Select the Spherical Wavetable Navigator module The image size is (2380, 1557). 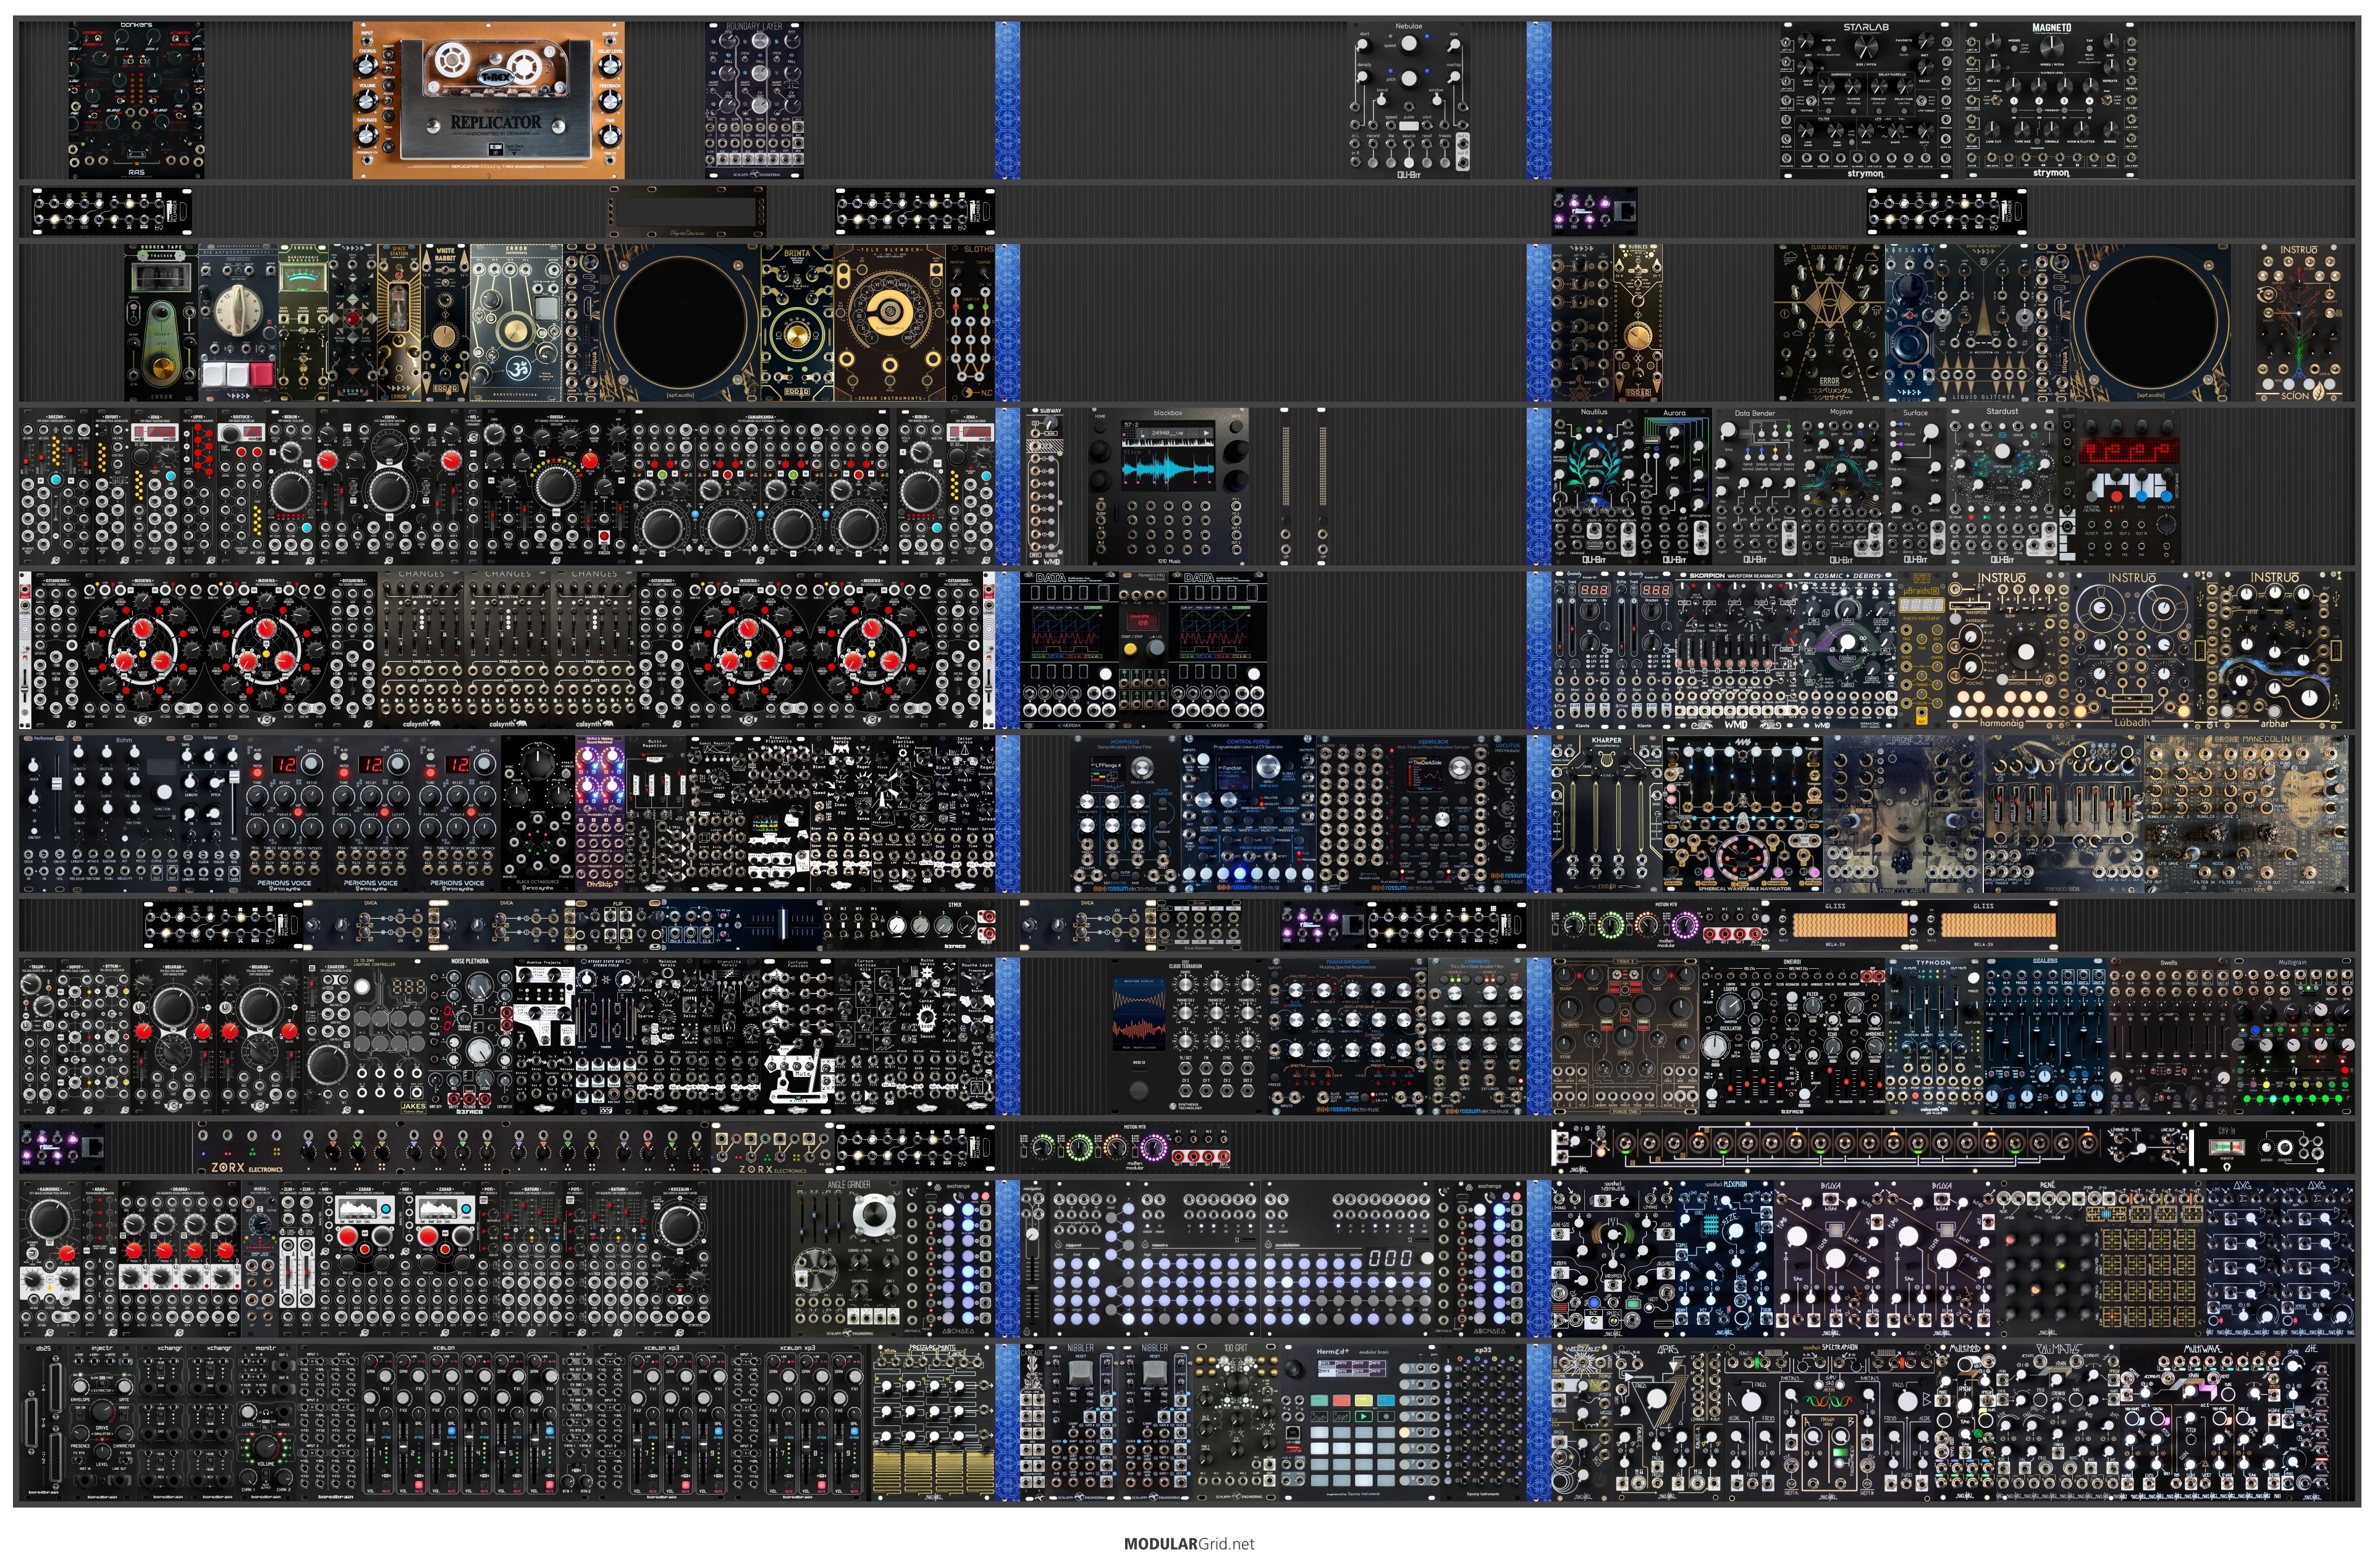point(1742,814)
